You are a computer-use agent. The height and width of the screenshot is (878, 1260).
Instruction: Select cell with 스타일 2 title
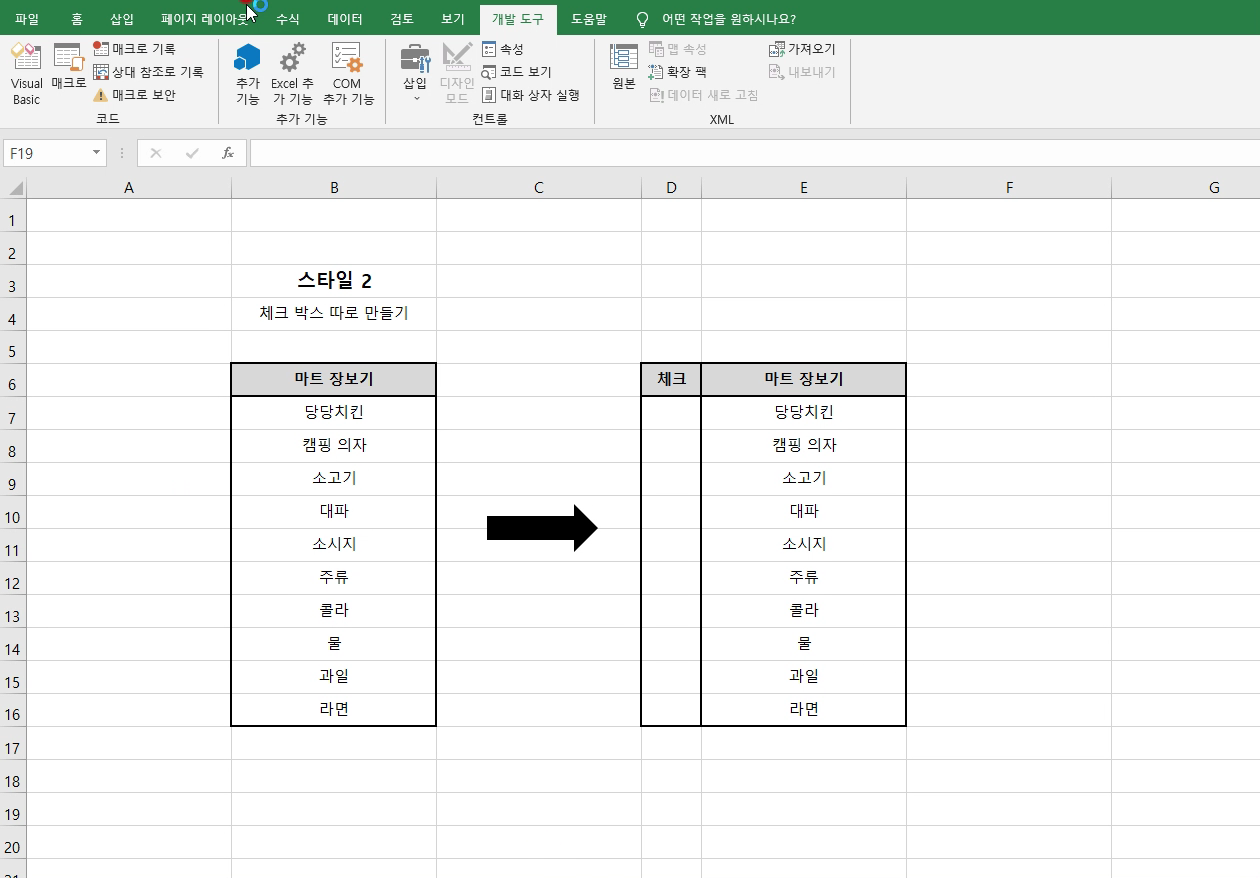click(x=334, y=281)
